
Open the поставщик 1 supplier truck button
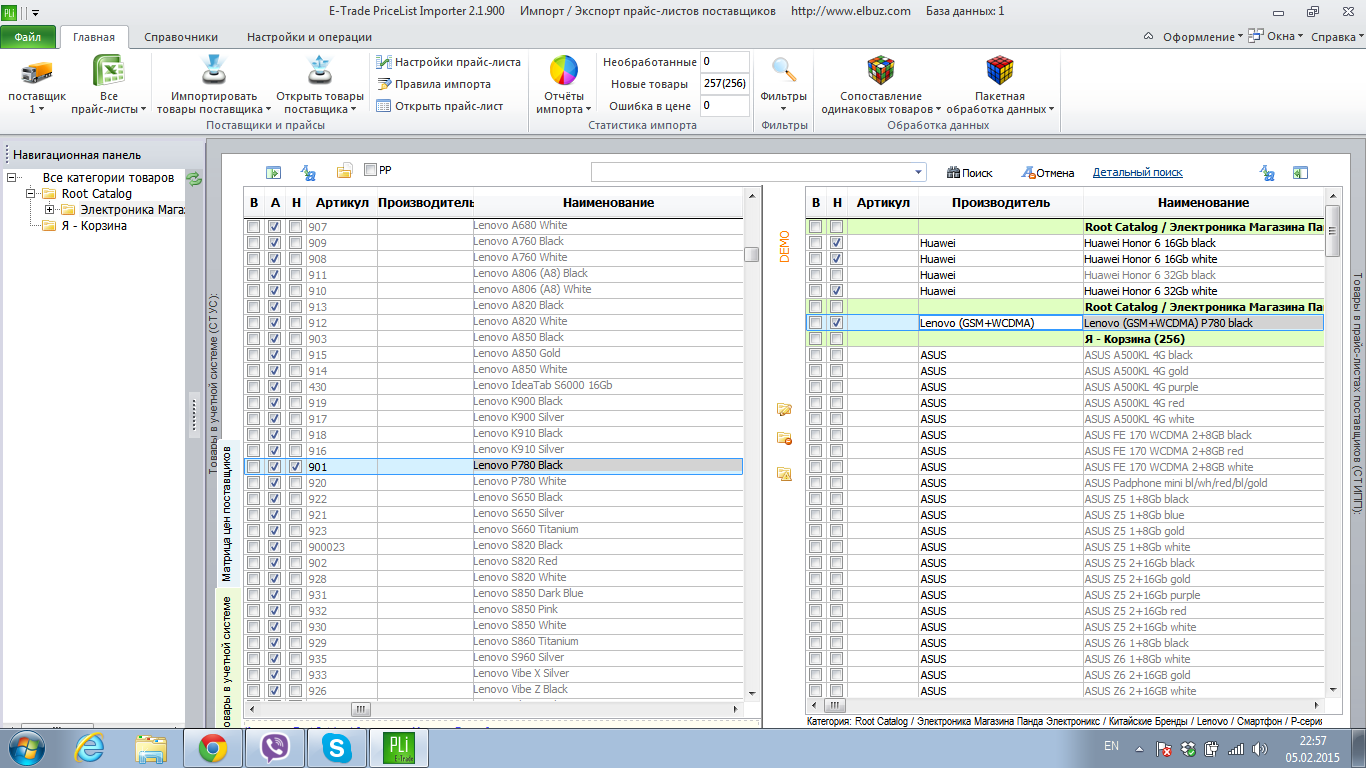pyautogui.click(x=37, y=85)
